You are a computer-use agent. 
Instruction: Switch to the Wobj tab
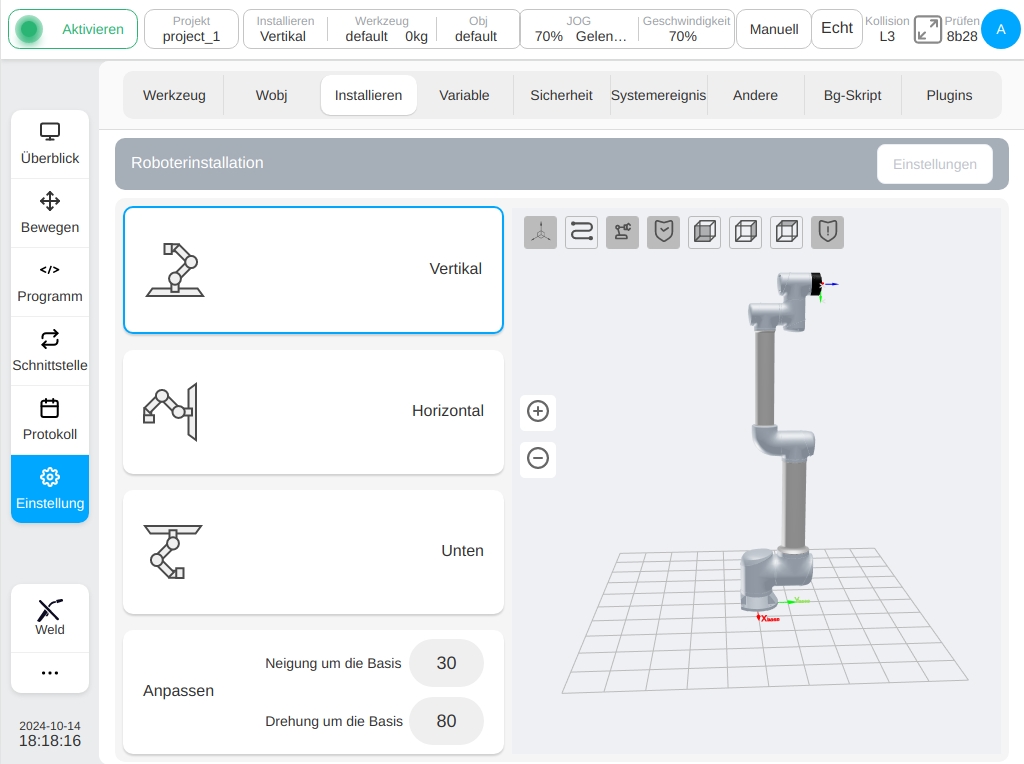[x=271, y=95]
